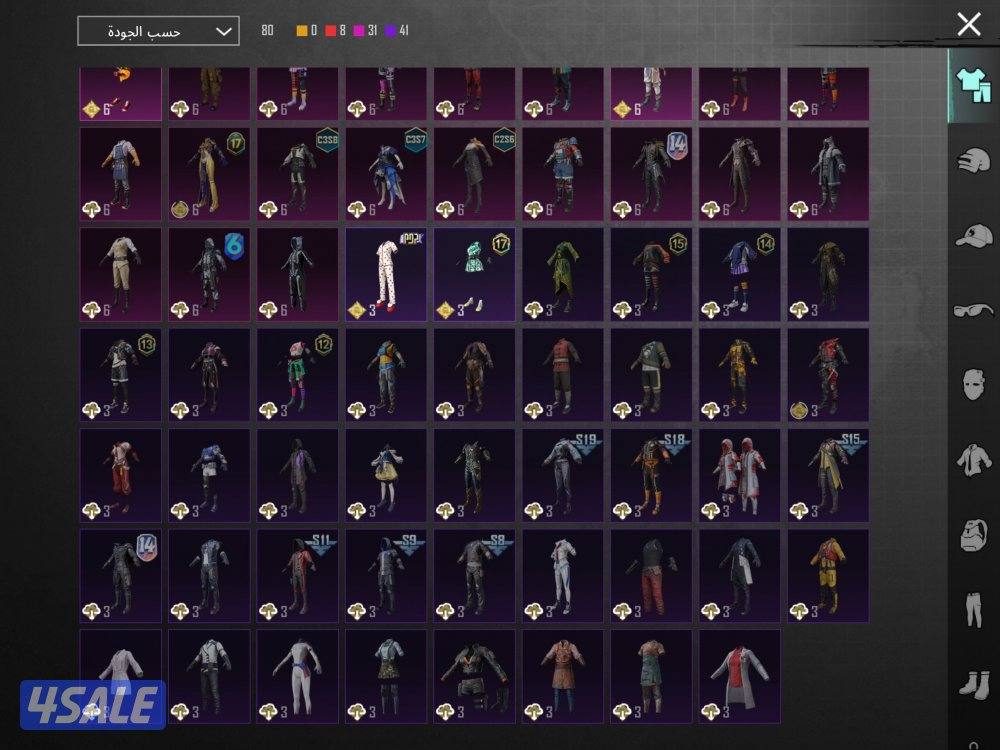Select the helmet category icon
Screen dimensions: 1000x750
coord(972,162)
